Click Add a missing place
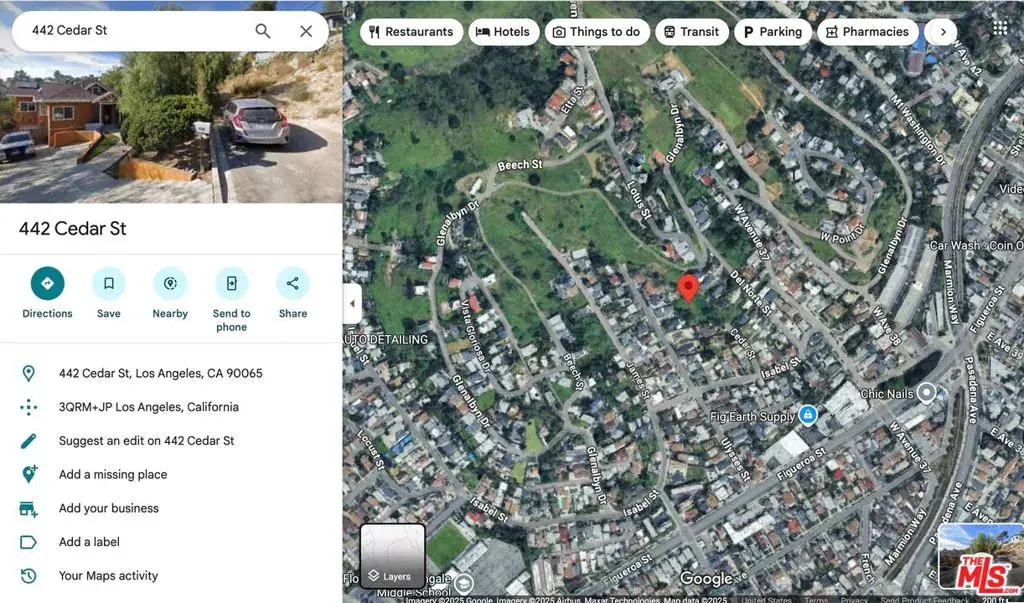Image resolution: width=1024 pixels, height=603 pixels. click(x=113, y=475)
